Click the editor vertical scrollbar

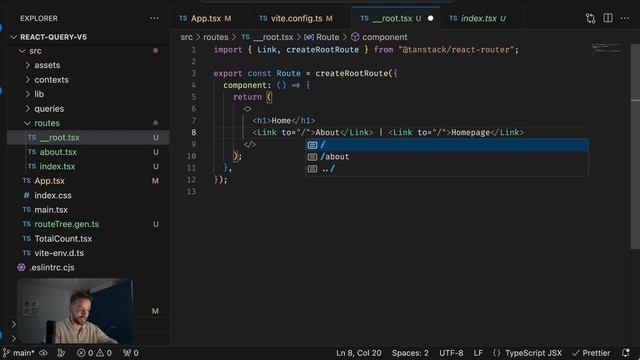click(x=635, y=147)
